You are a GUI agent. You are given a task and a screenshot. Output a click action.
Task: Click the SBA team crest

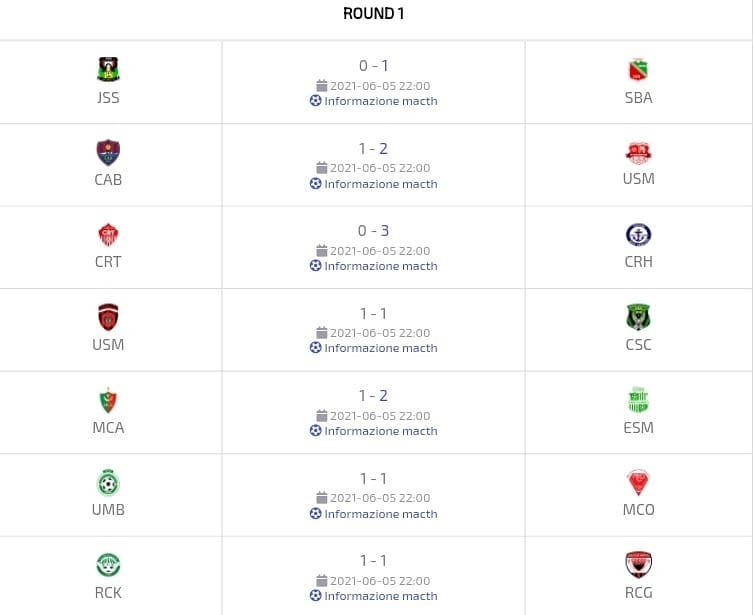(638, 69)
